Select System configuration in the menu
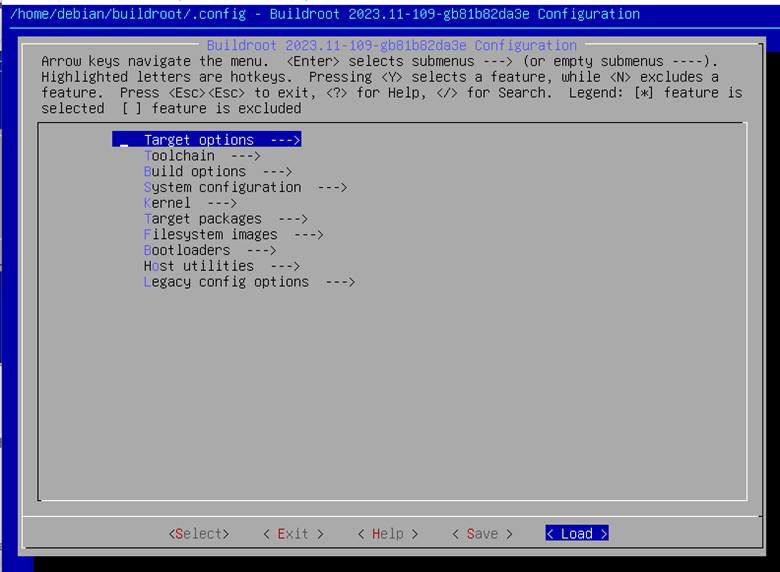Viewport: 780px width, 572px height. click(x=222, y=187)
